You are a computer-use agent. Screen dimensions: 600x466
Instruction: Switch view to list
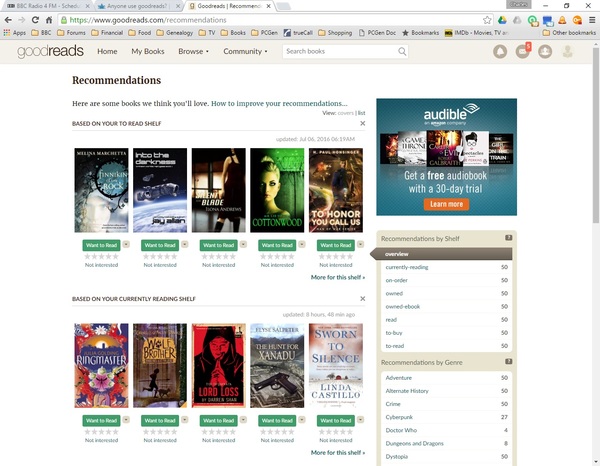(361, 113)
